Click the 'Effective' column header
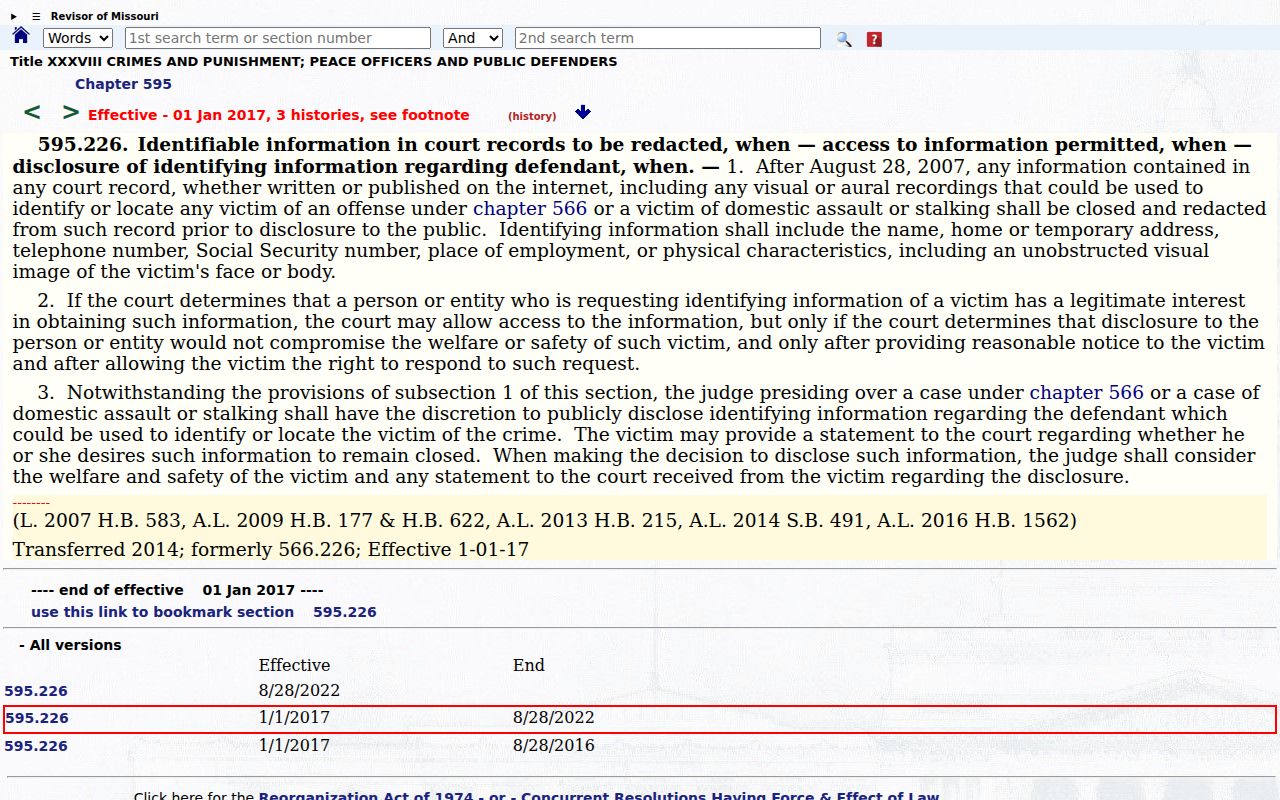Image resolution: width=1280 pixels, height=800 pixels. pos(294,665)
